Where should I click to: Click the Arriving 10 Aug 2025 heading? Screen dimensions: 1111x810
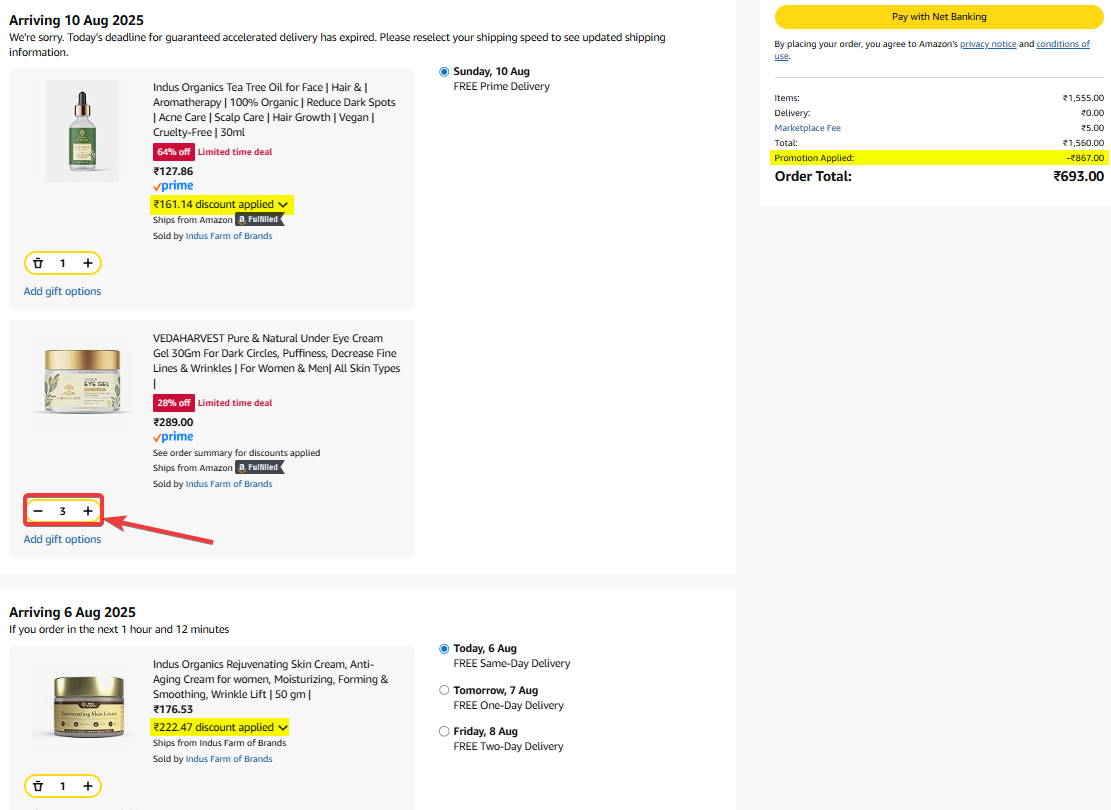[76, 21]
